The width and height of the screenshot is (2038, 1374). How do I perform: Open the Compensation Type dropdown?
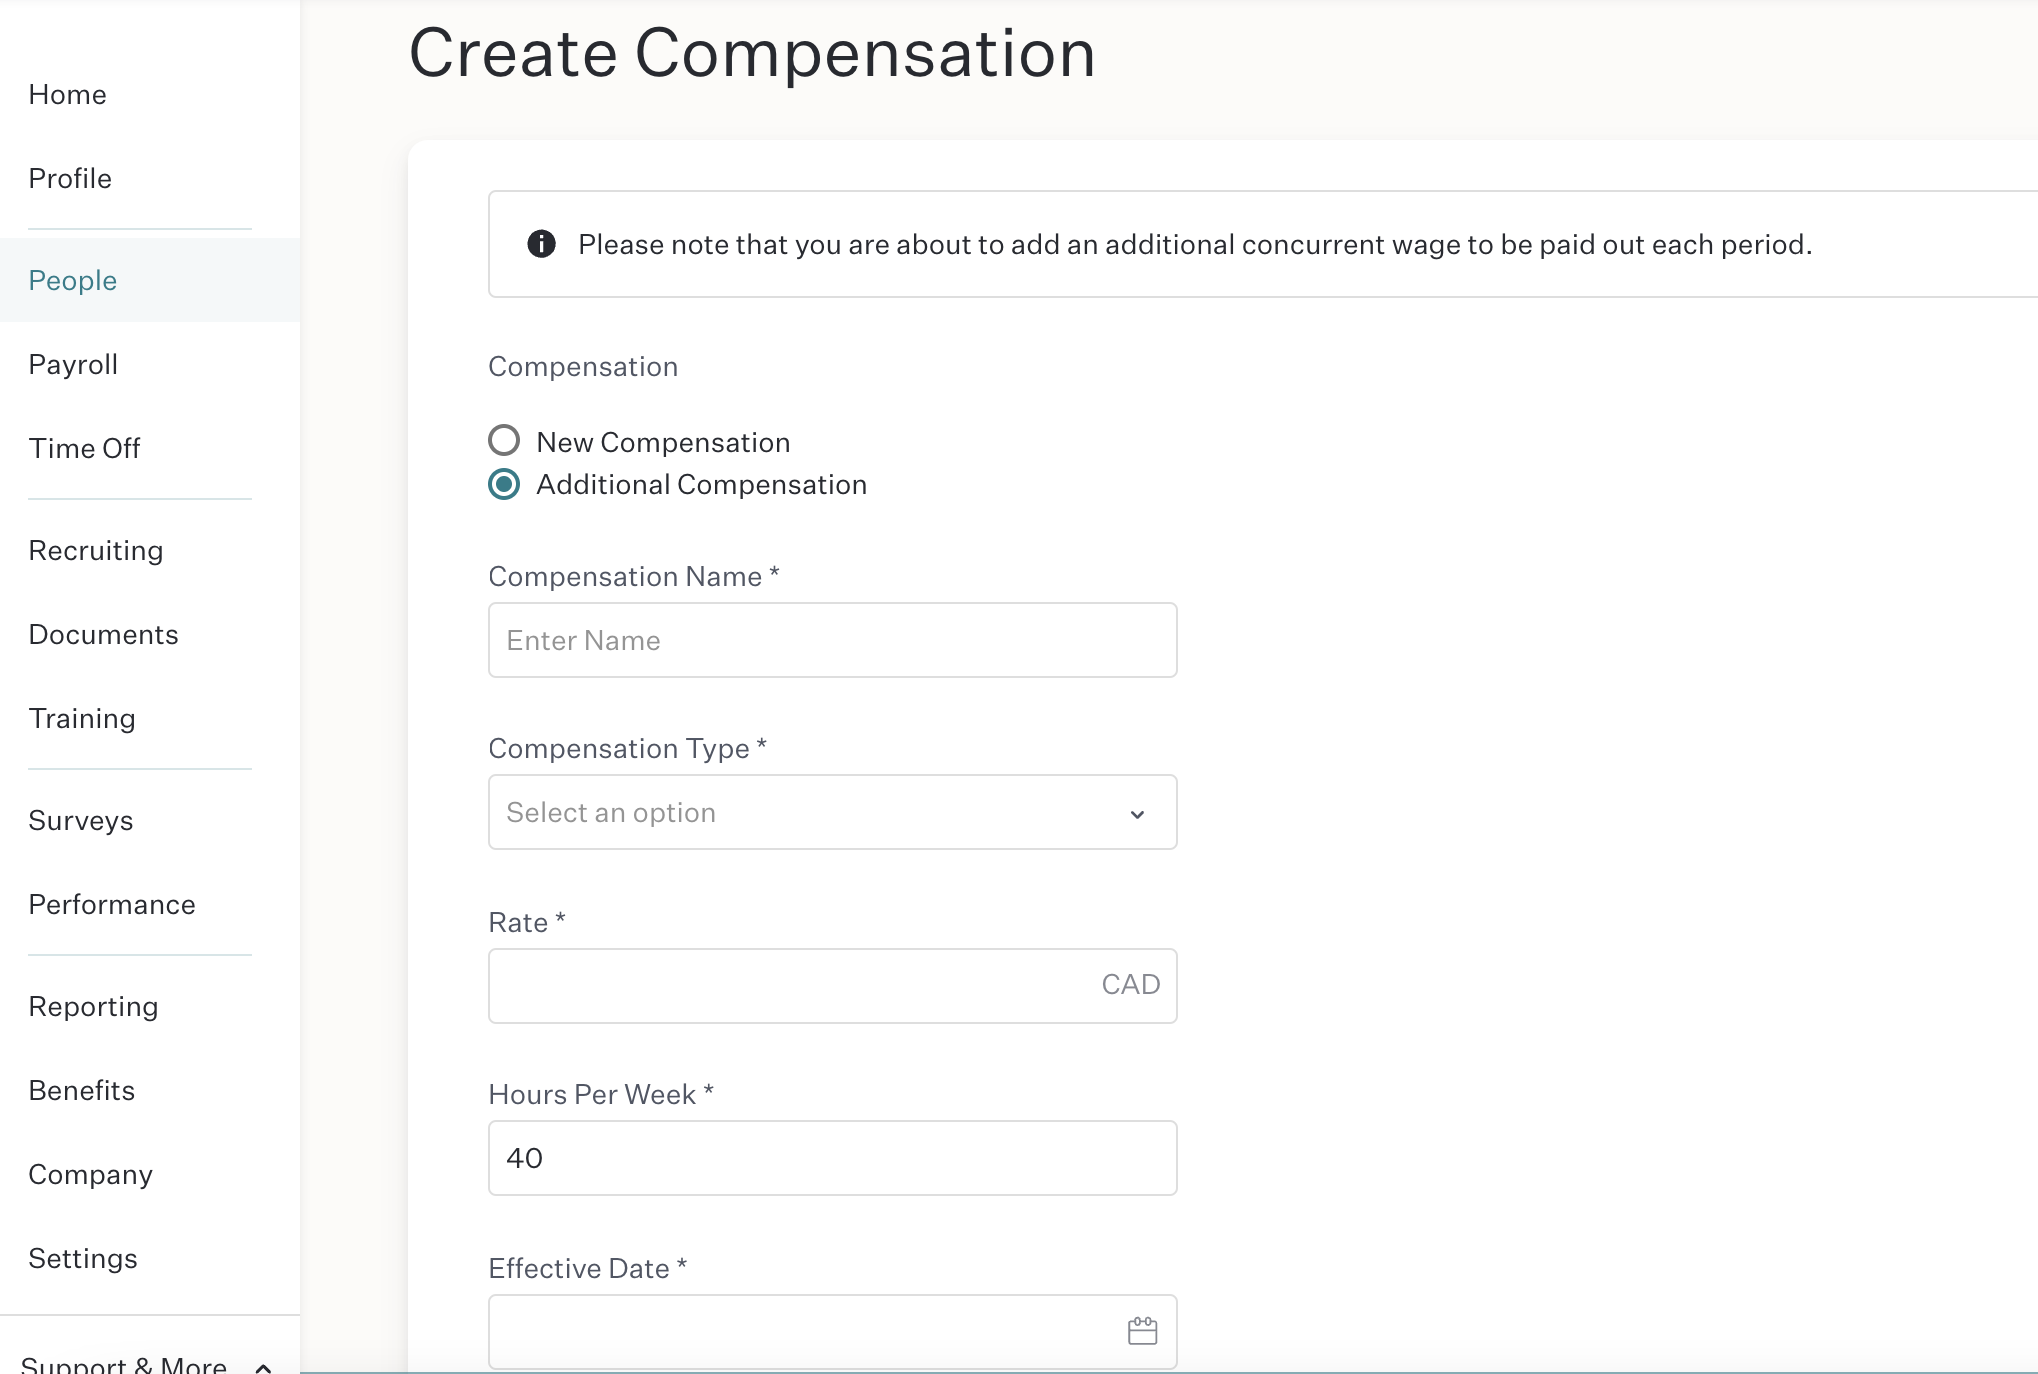832,812
